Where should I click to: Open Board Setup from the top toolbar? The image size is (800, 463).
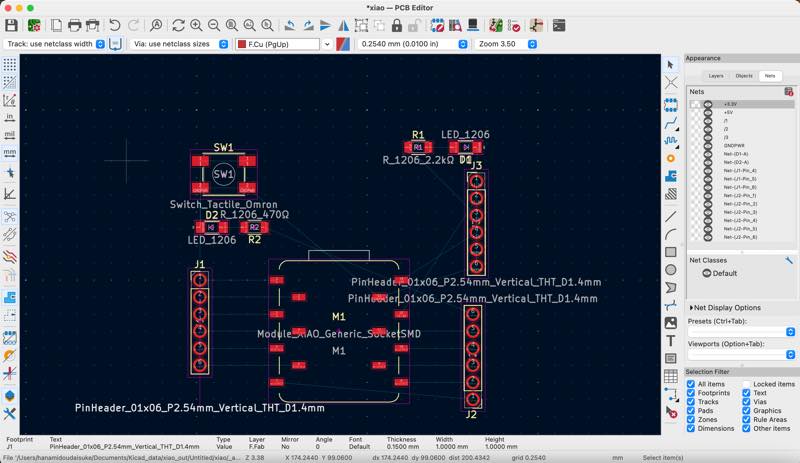34,26
